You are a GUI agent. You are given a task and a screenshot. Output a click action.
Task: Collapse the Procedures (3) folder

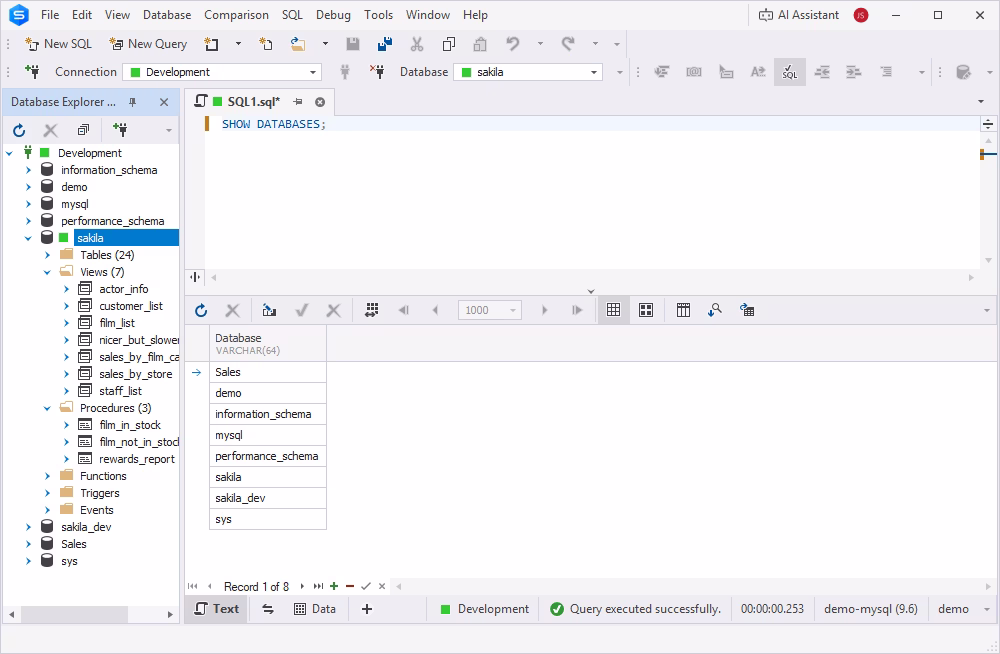click(x=47, y=408)
